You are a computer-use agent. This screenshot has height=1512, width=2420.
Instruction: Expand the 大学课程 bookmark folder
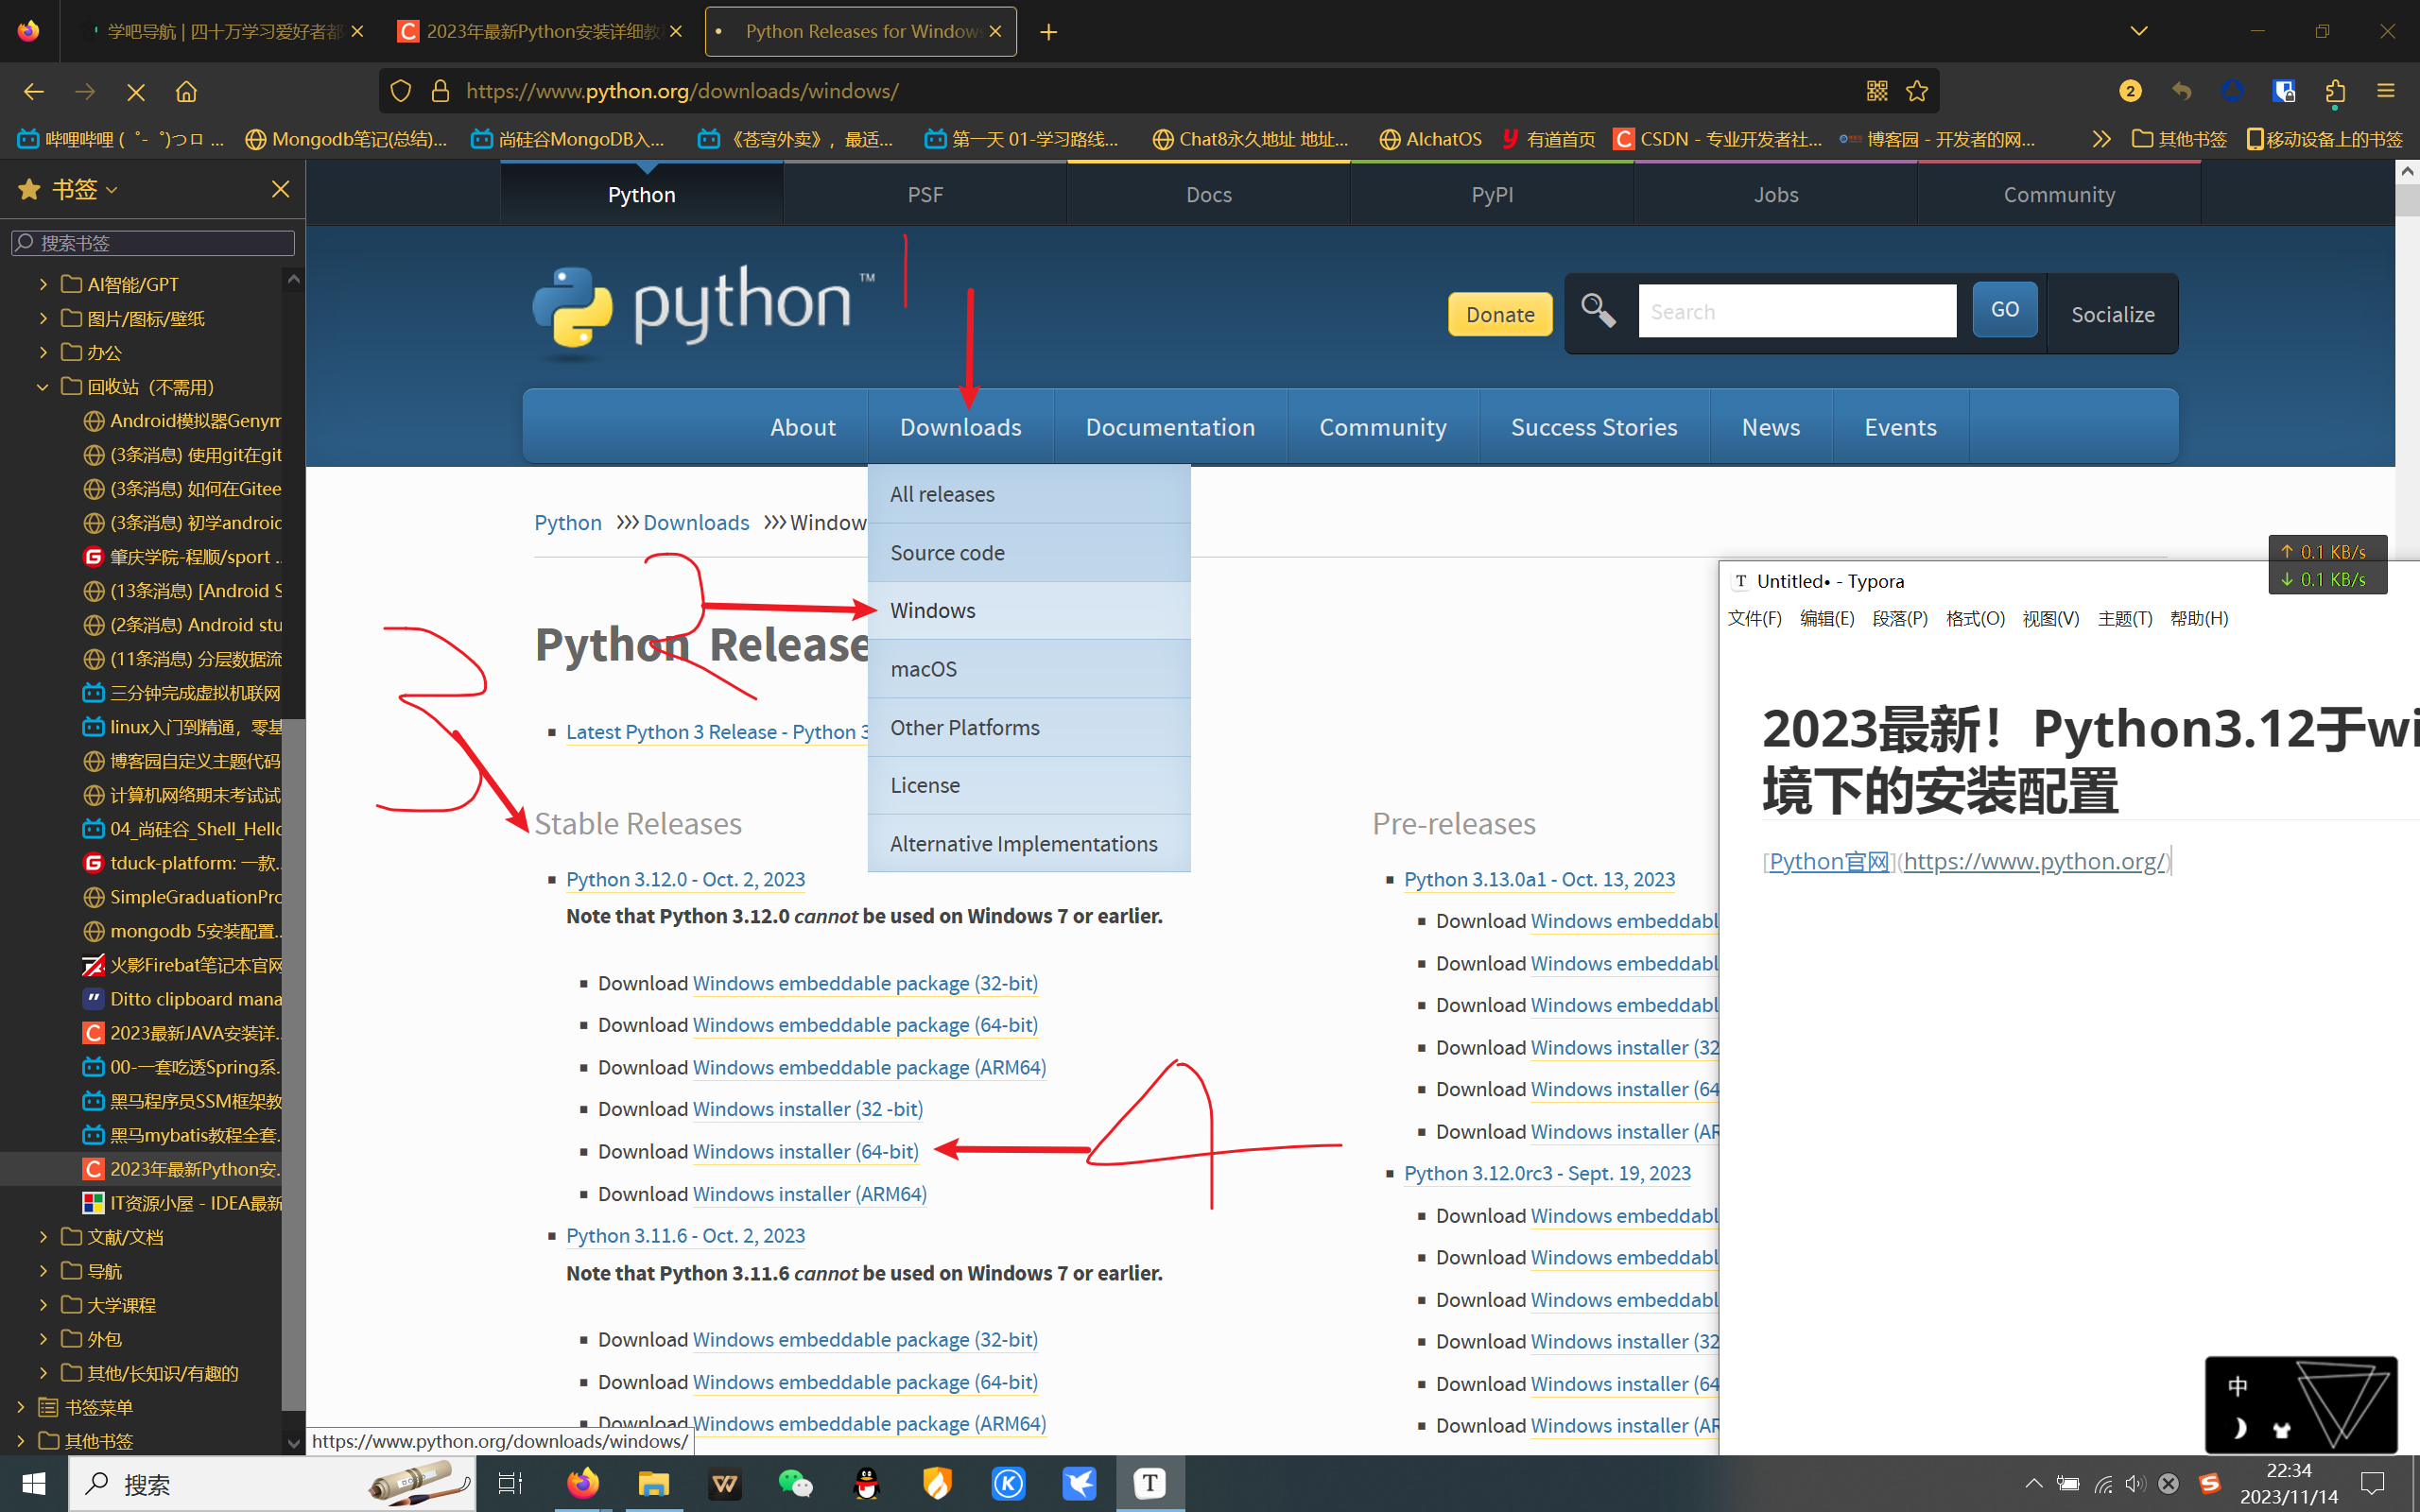[43, 1305]
